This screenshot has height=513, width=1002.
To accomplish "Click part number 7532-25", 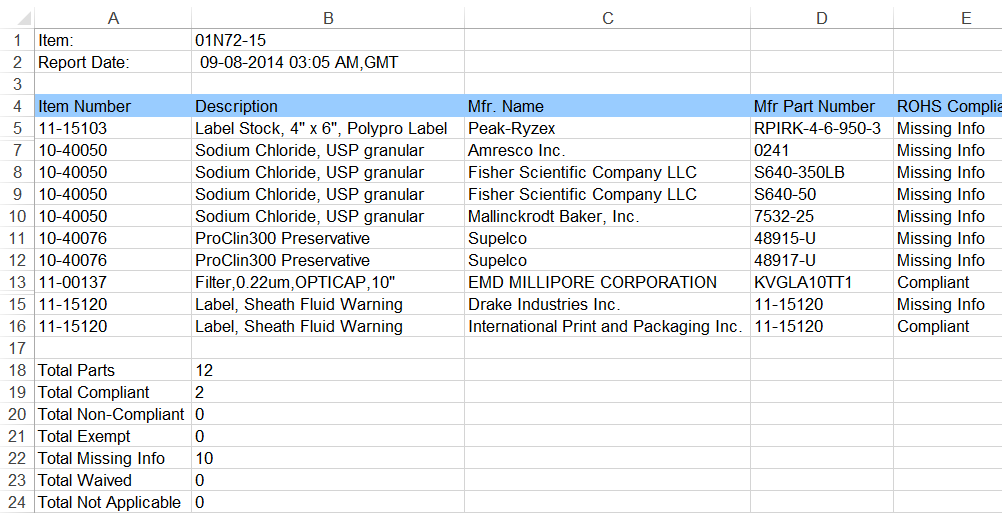I will [822, 217].
